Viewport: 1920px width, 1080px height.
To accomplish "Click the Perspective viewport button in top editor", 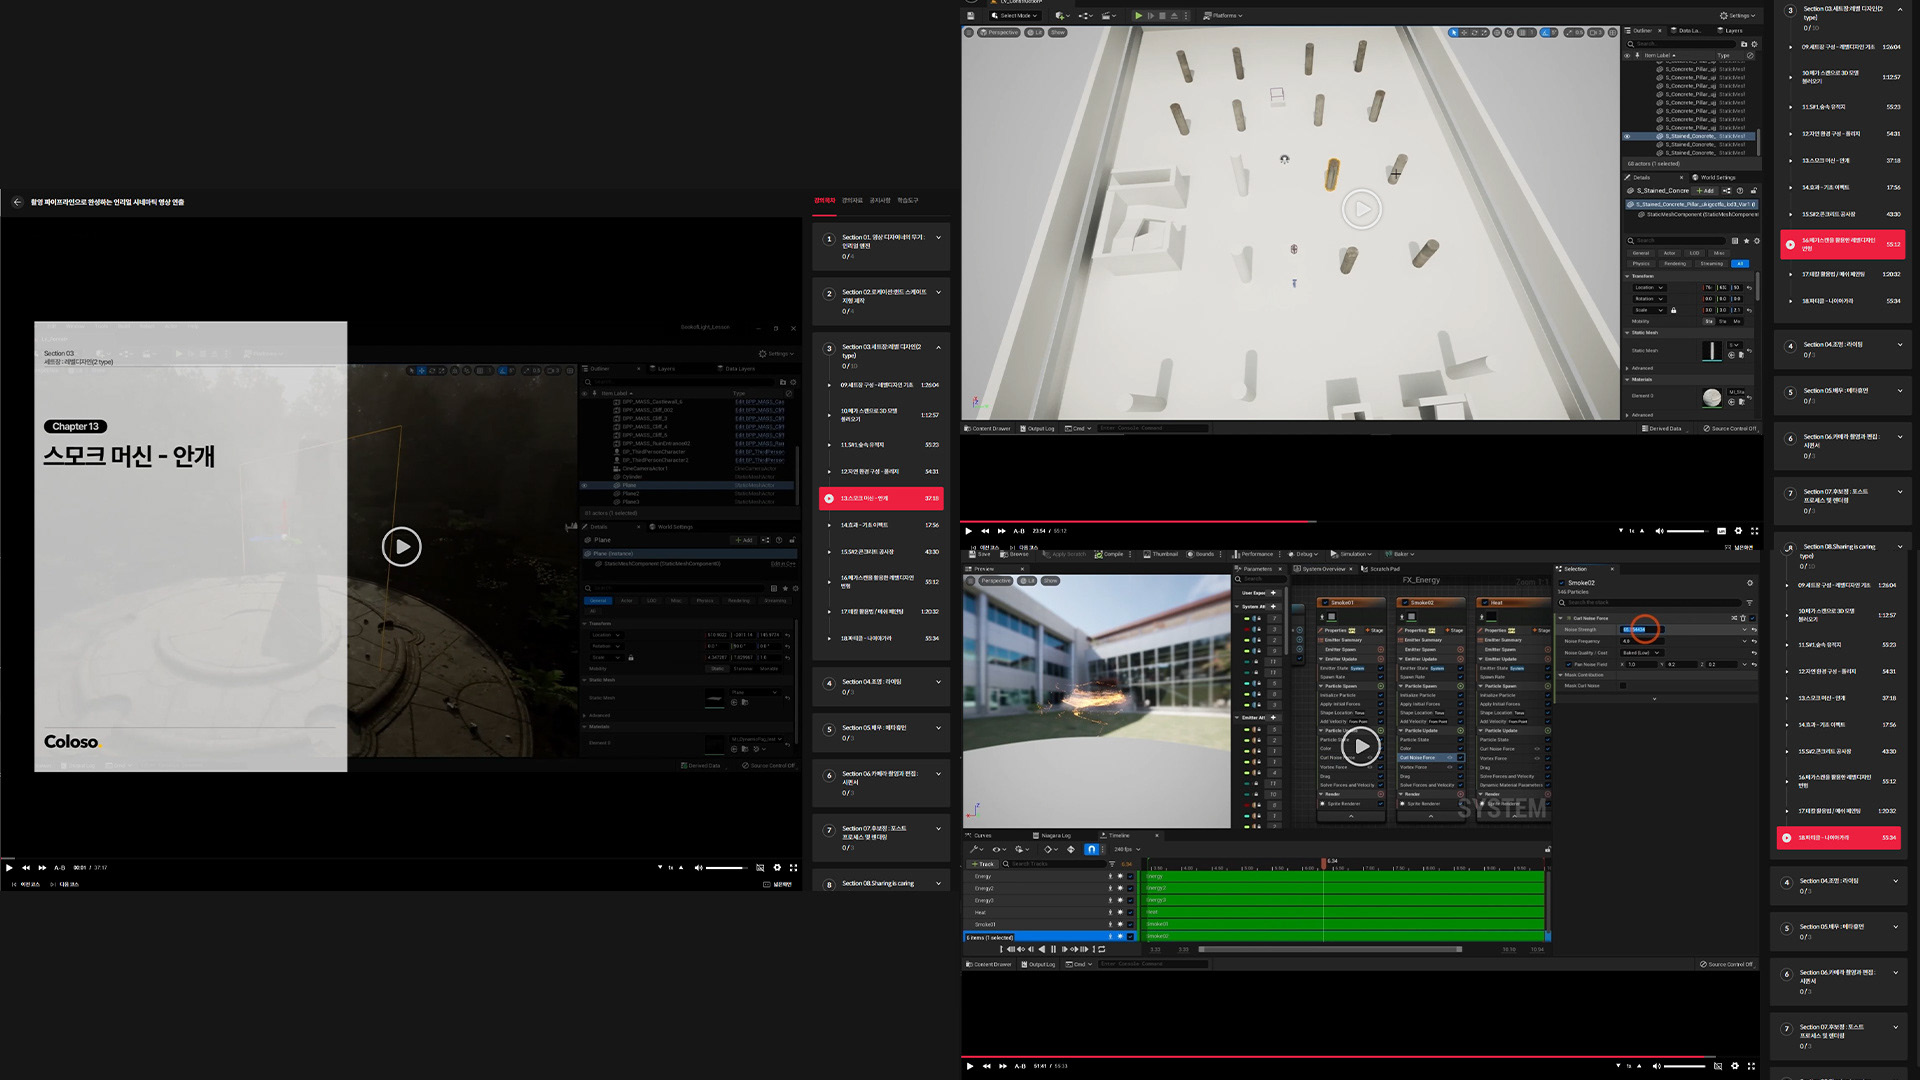I will [x=998, y=33].
